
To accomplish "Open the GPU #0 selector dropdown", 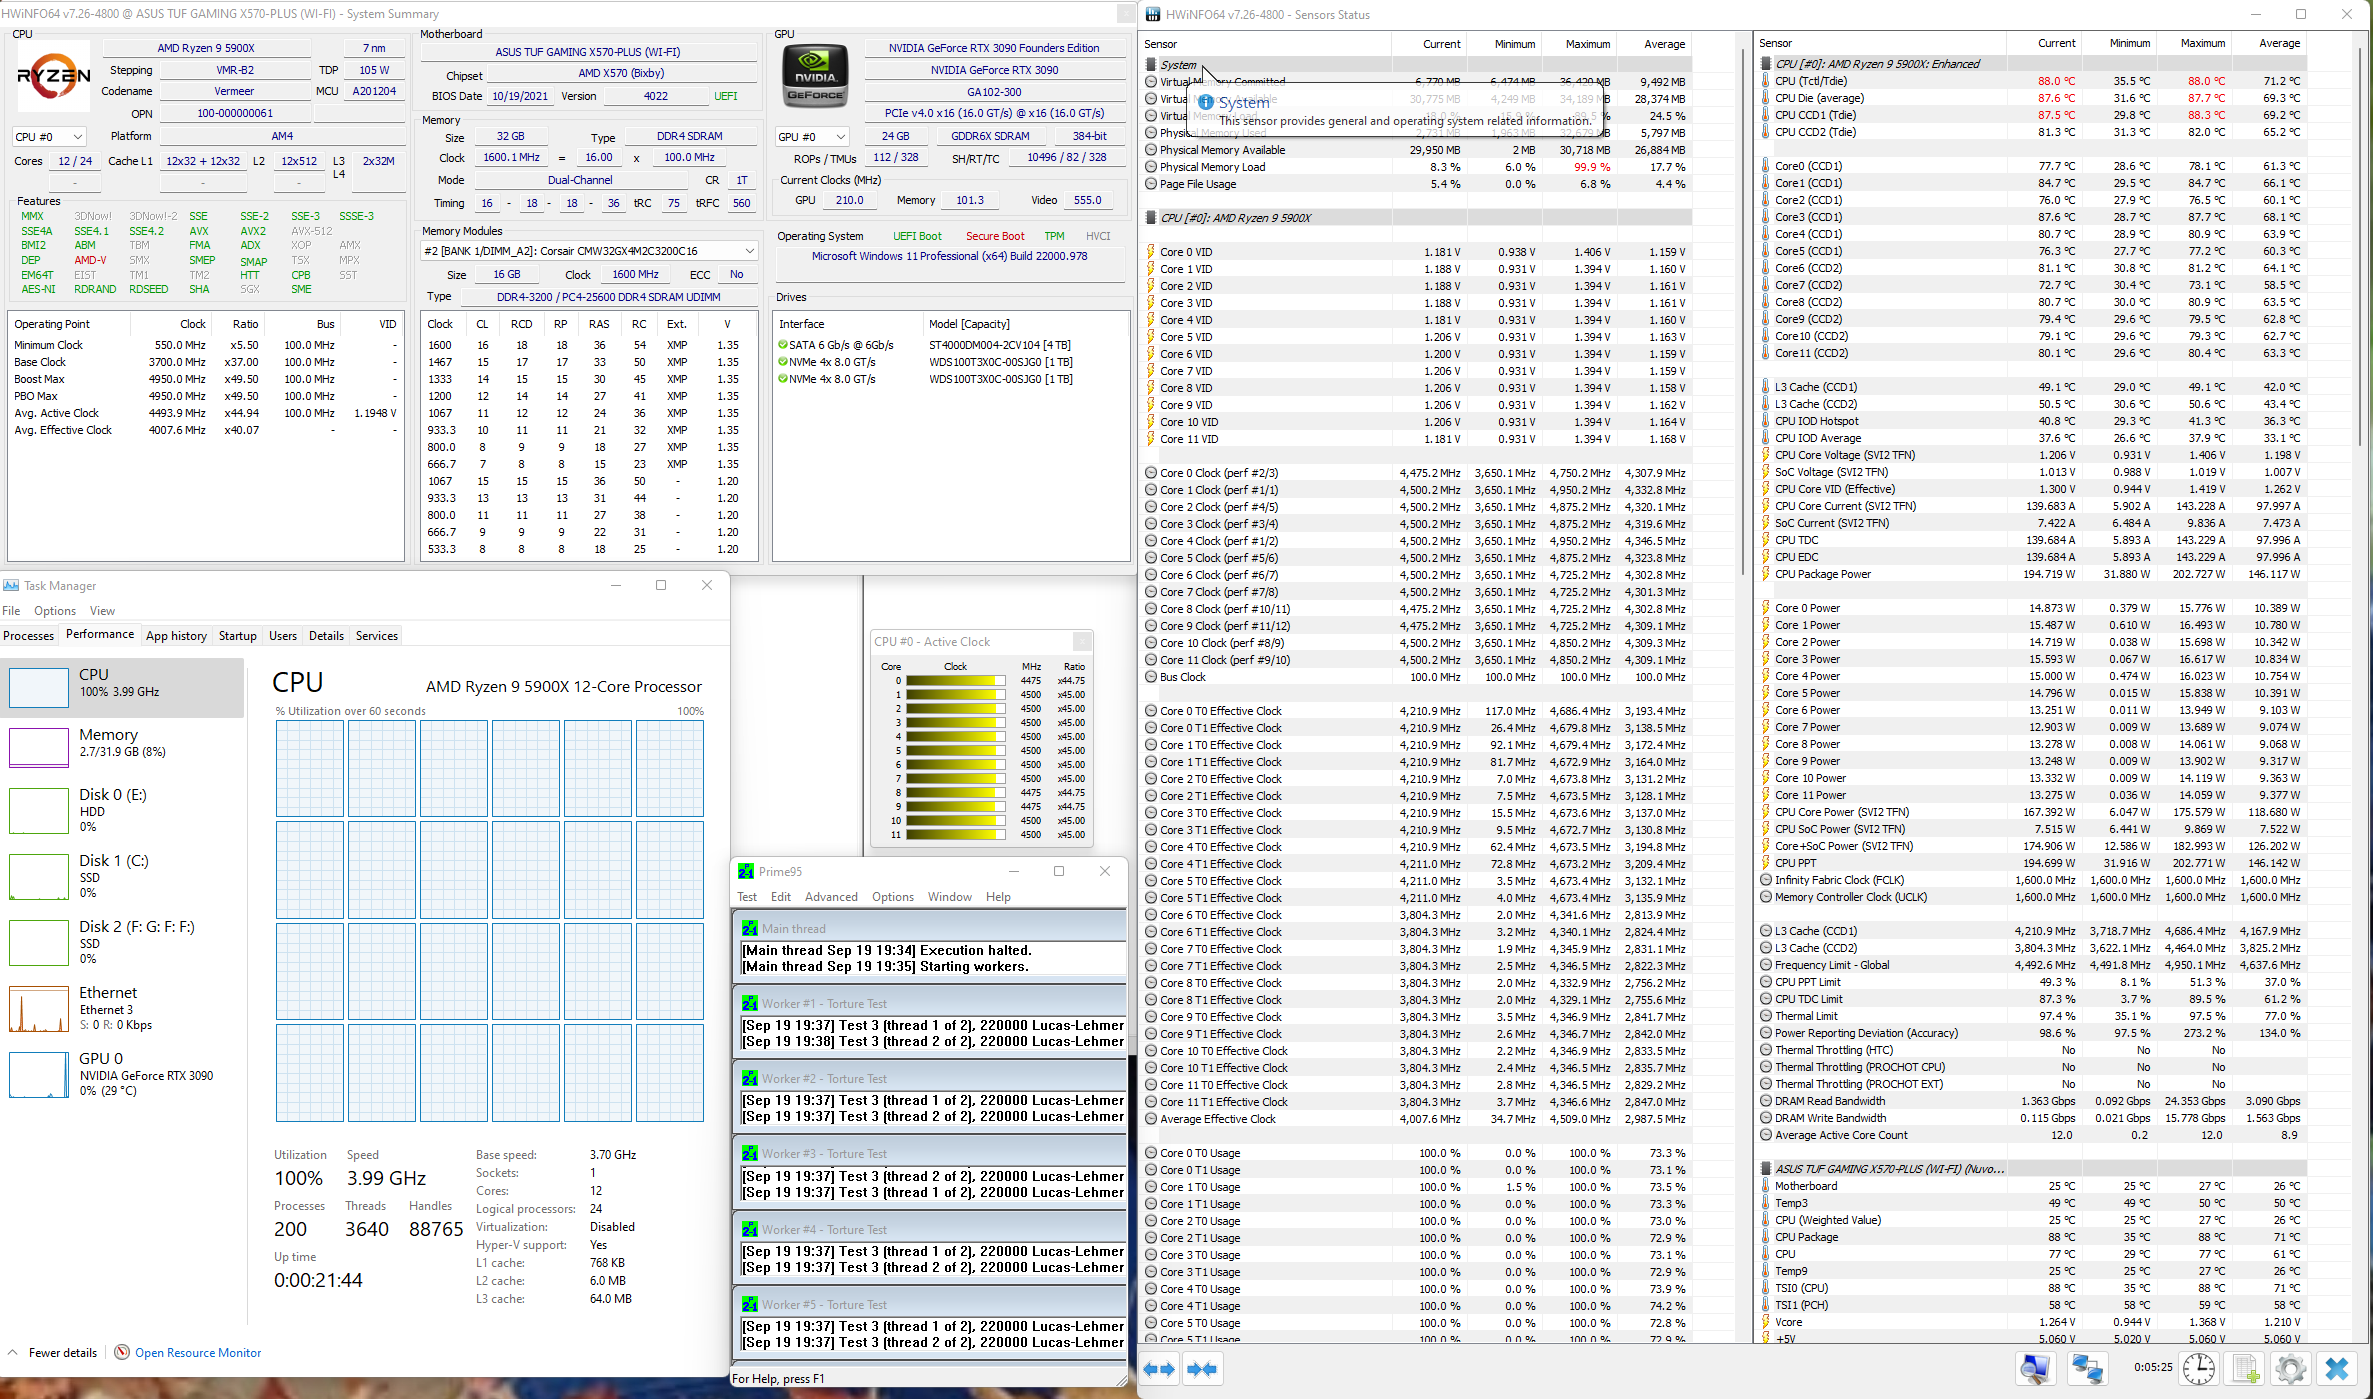I will 812,136.
